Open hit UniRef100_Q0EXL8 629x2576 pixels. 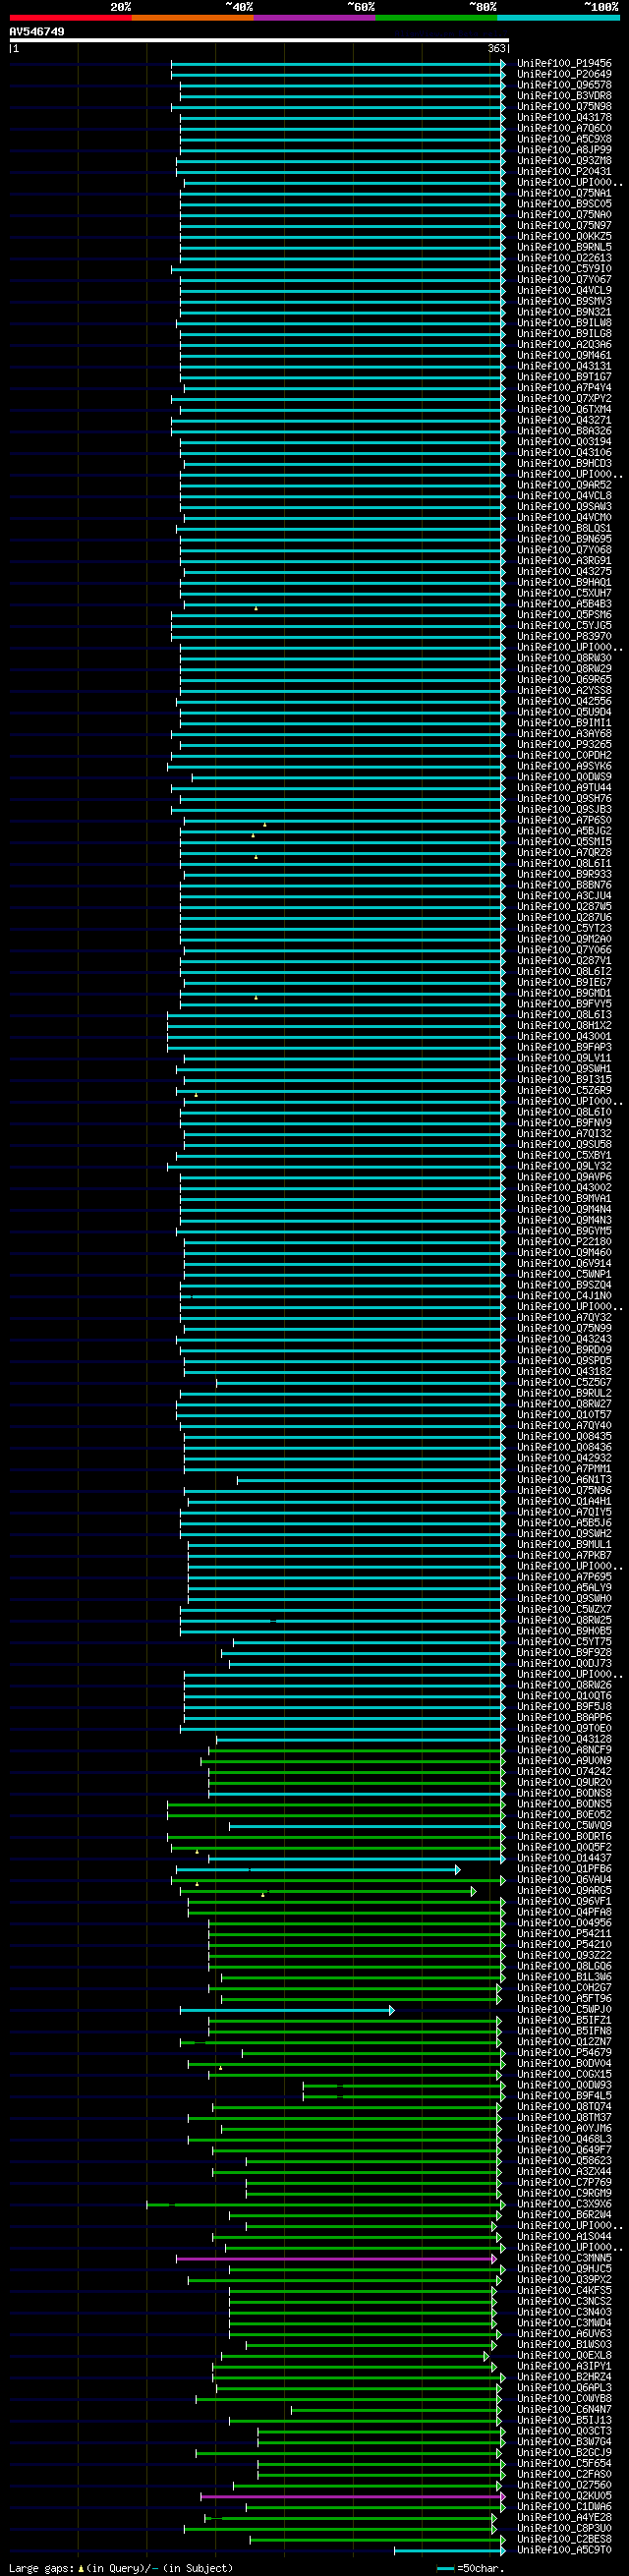564,2355
